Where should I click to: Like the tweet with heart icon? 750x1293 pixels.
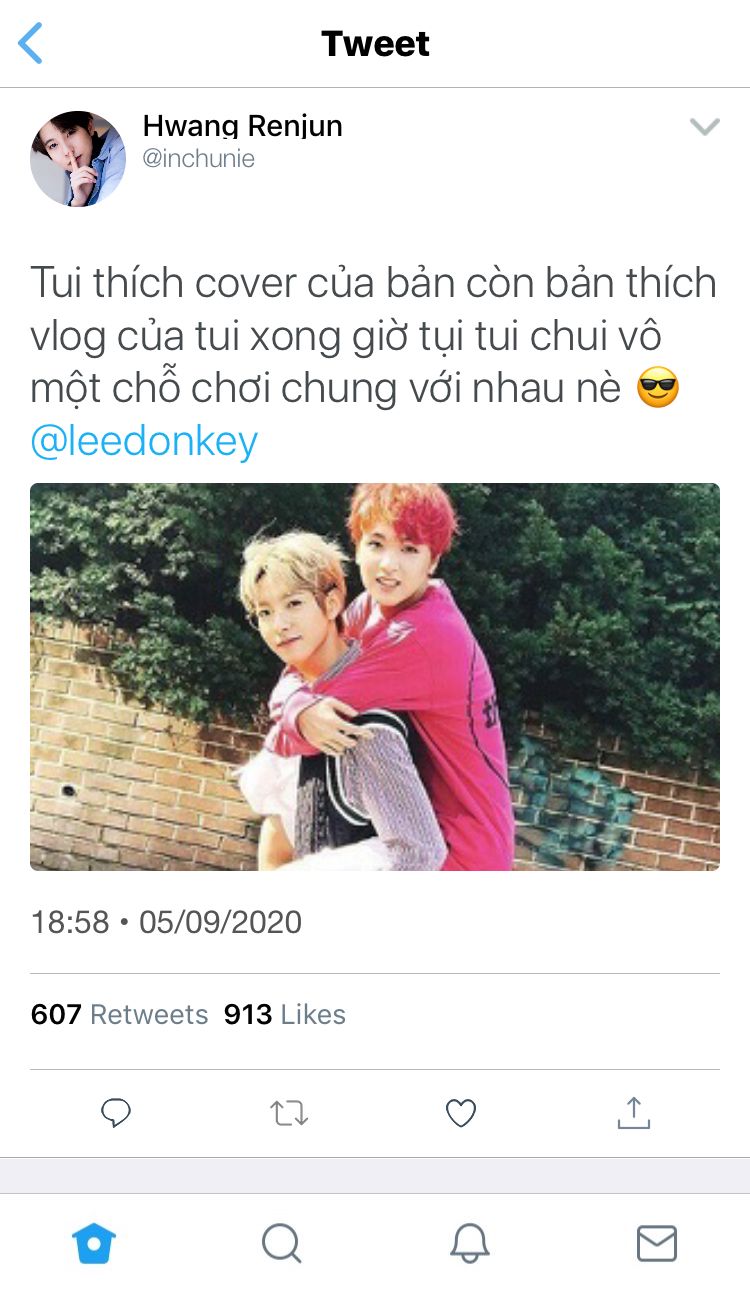(x=461, y=1113)
